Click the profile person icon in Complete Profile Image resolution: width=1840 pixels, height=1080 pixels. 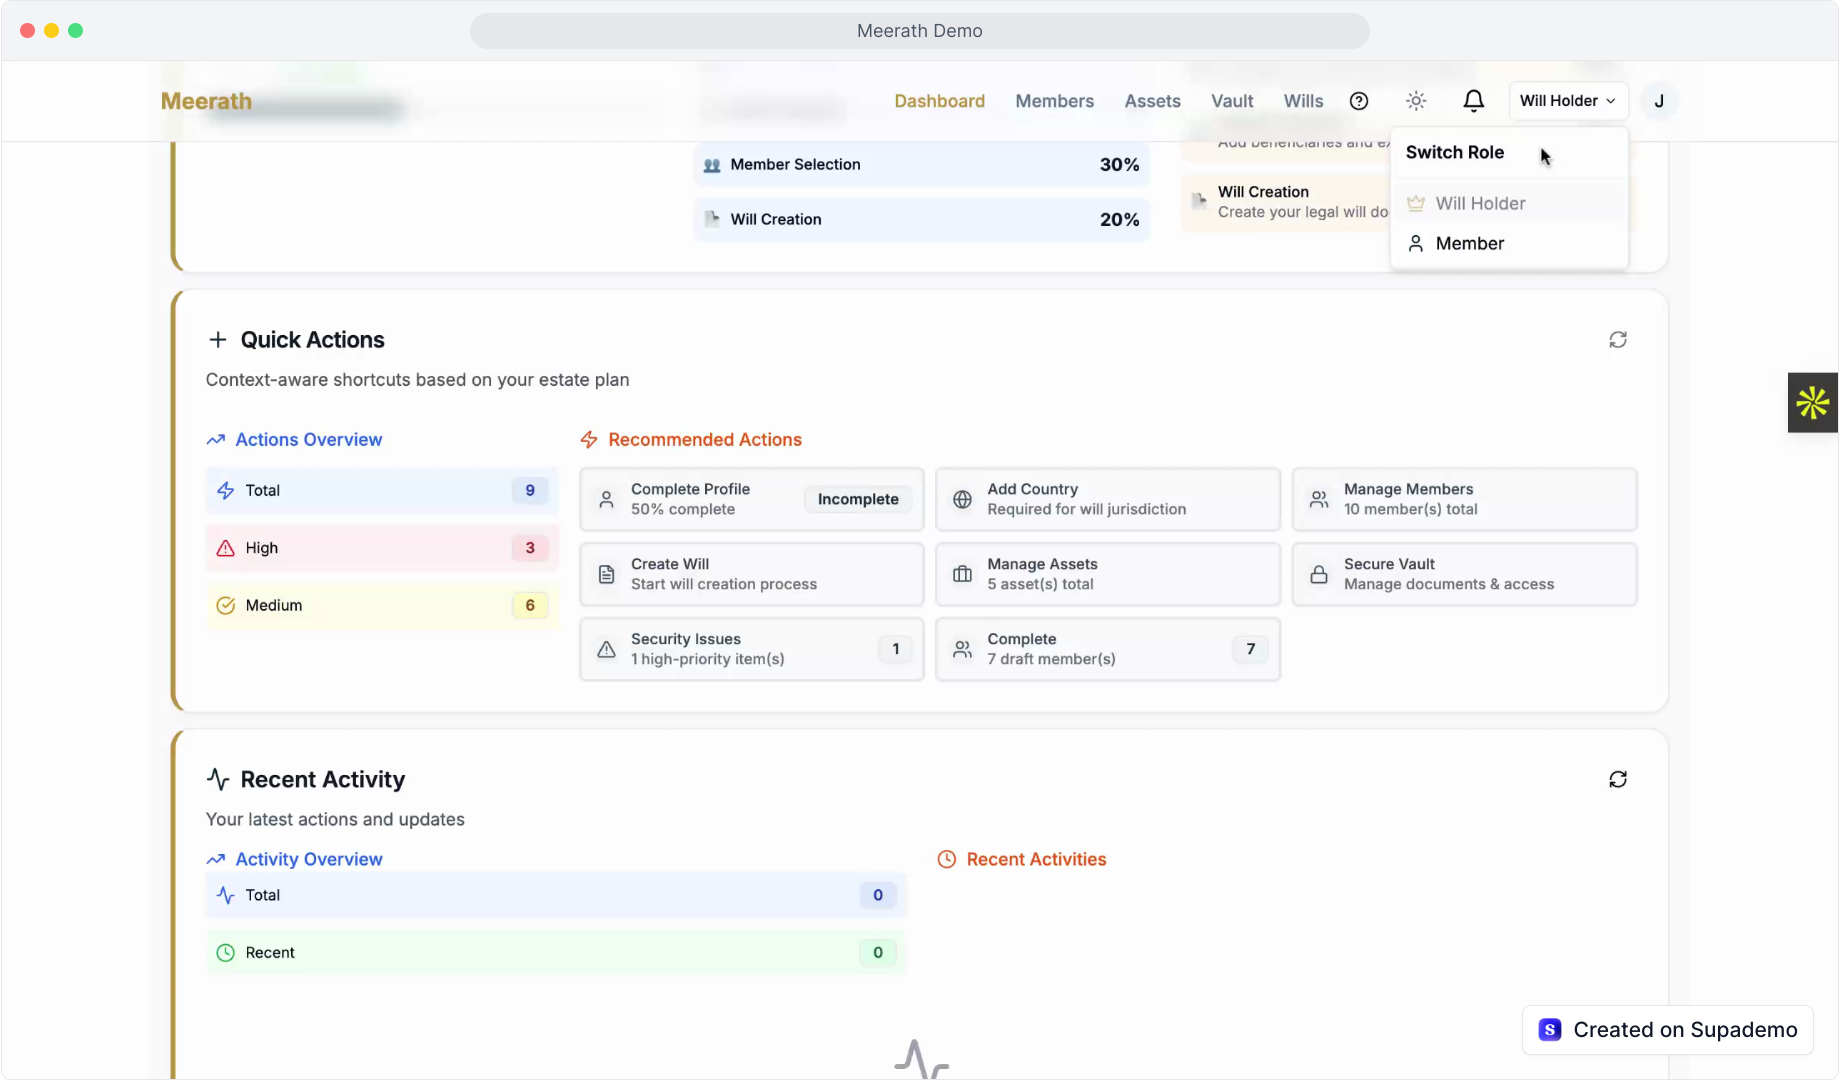coord(606,499)
